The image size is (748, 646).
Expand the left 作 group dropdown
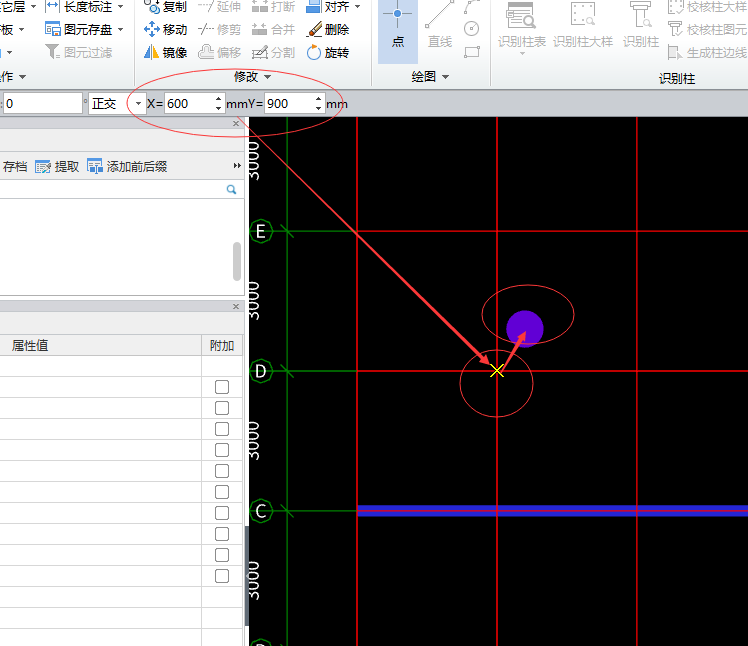click(22, 77)
